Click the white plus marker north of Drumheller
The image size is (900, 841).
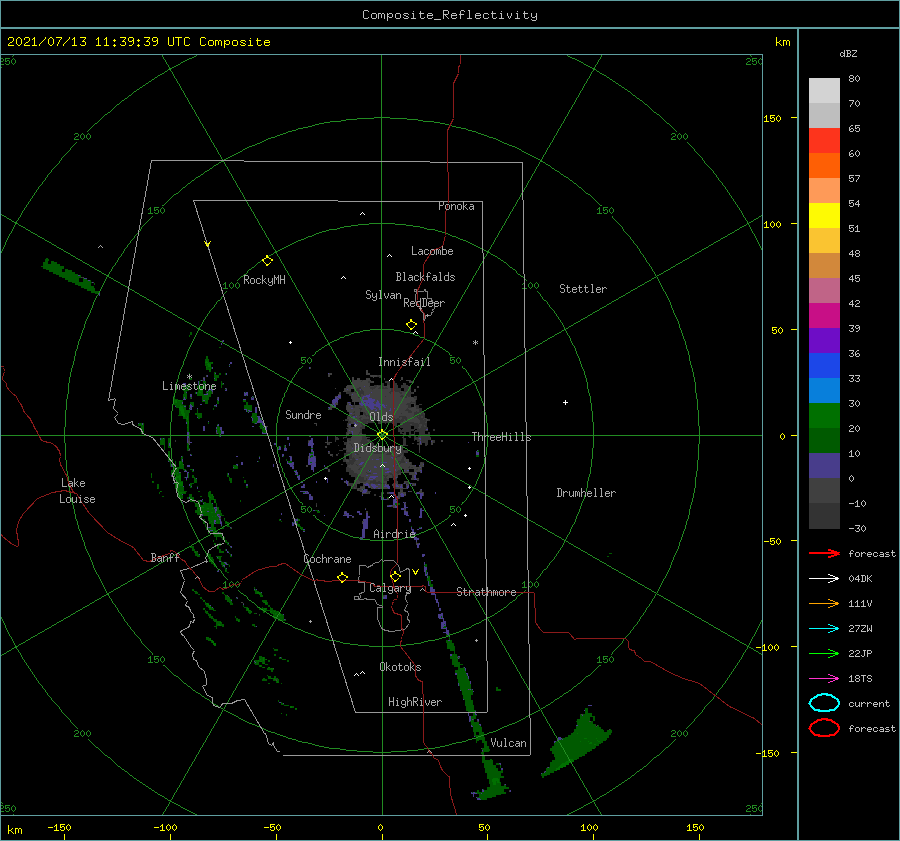565,402
